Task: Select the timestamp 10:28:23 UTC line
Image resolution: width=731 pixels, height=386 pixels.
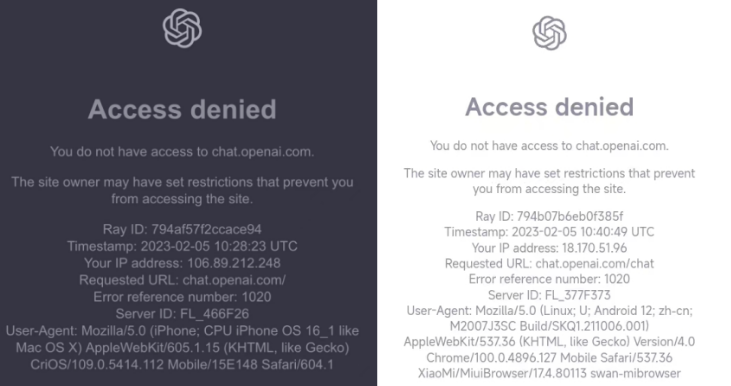Action: click(182, 246)
